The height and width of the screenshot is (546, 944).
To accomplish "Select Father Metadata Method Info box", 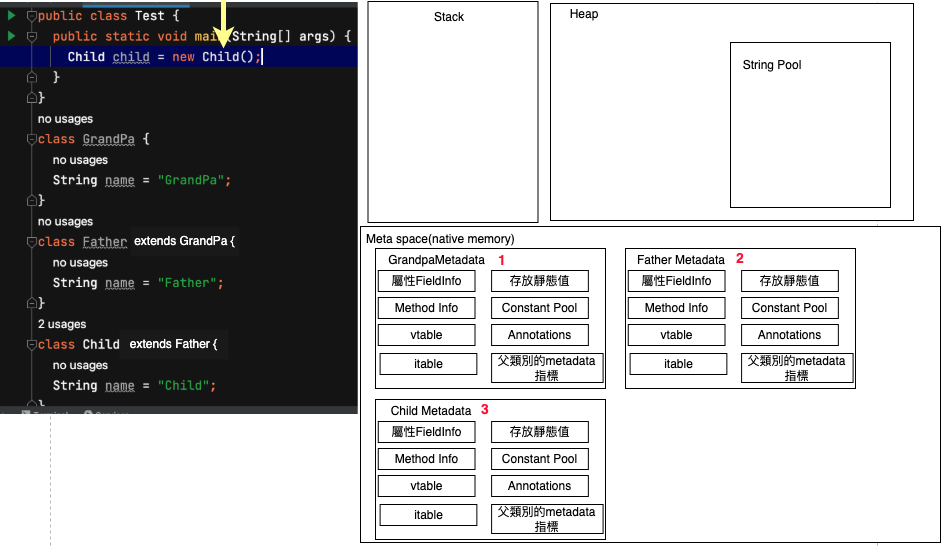I will tap(676, 308).
